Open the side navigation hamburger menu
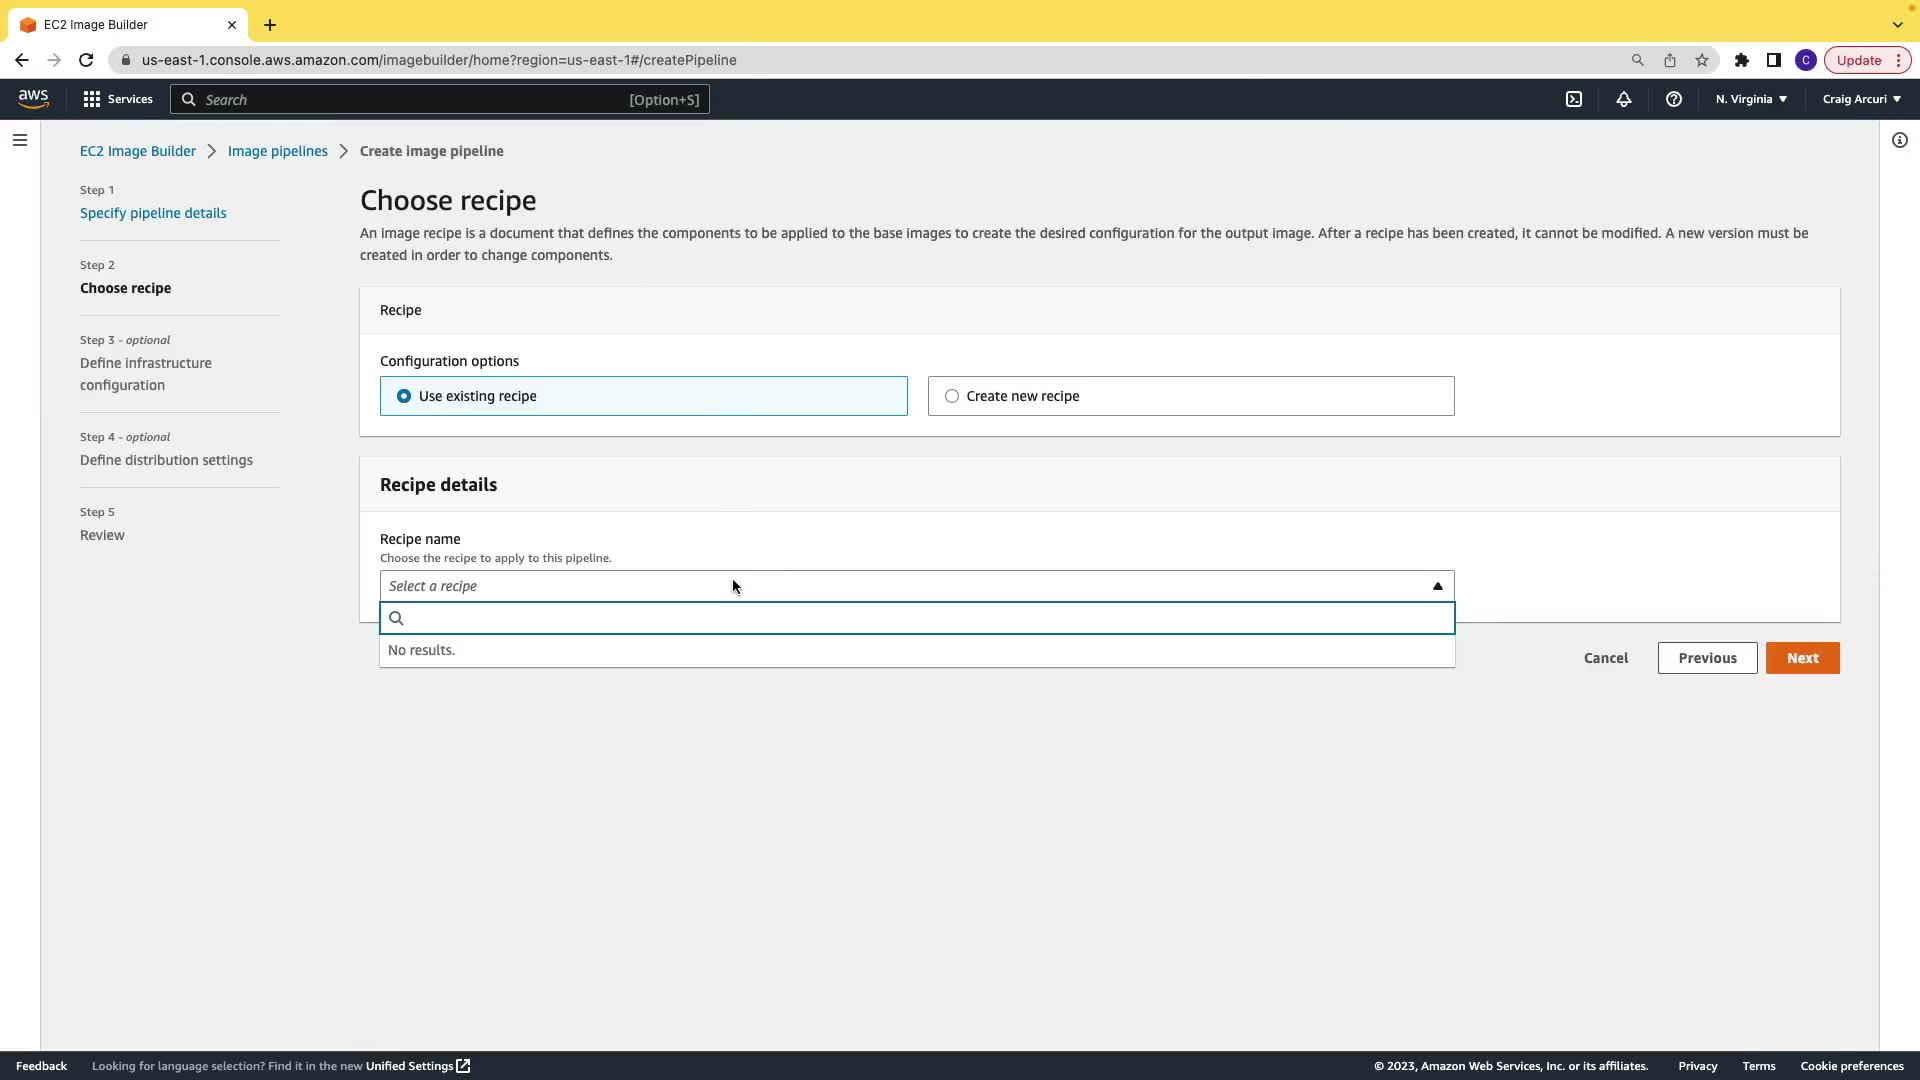 click(x=20, y=140)
